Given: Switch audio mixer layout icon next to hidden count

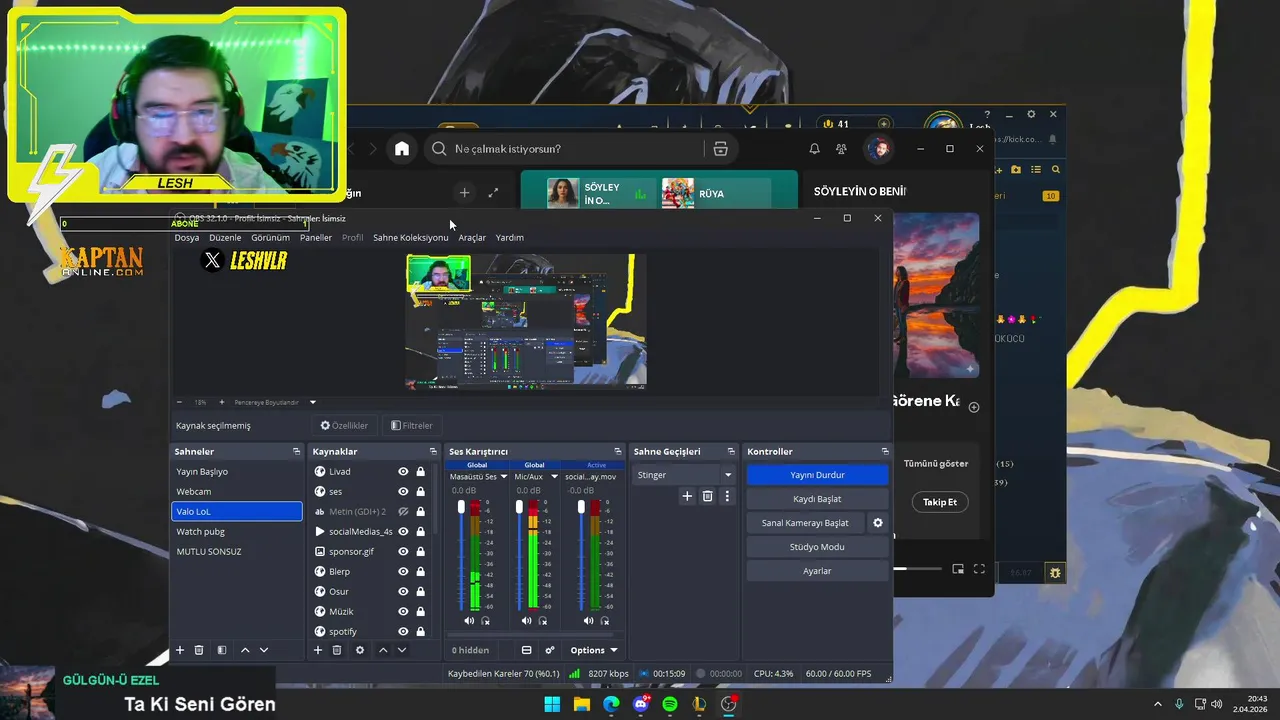Looking at the screenshot, I should click(x=527, y=650).
